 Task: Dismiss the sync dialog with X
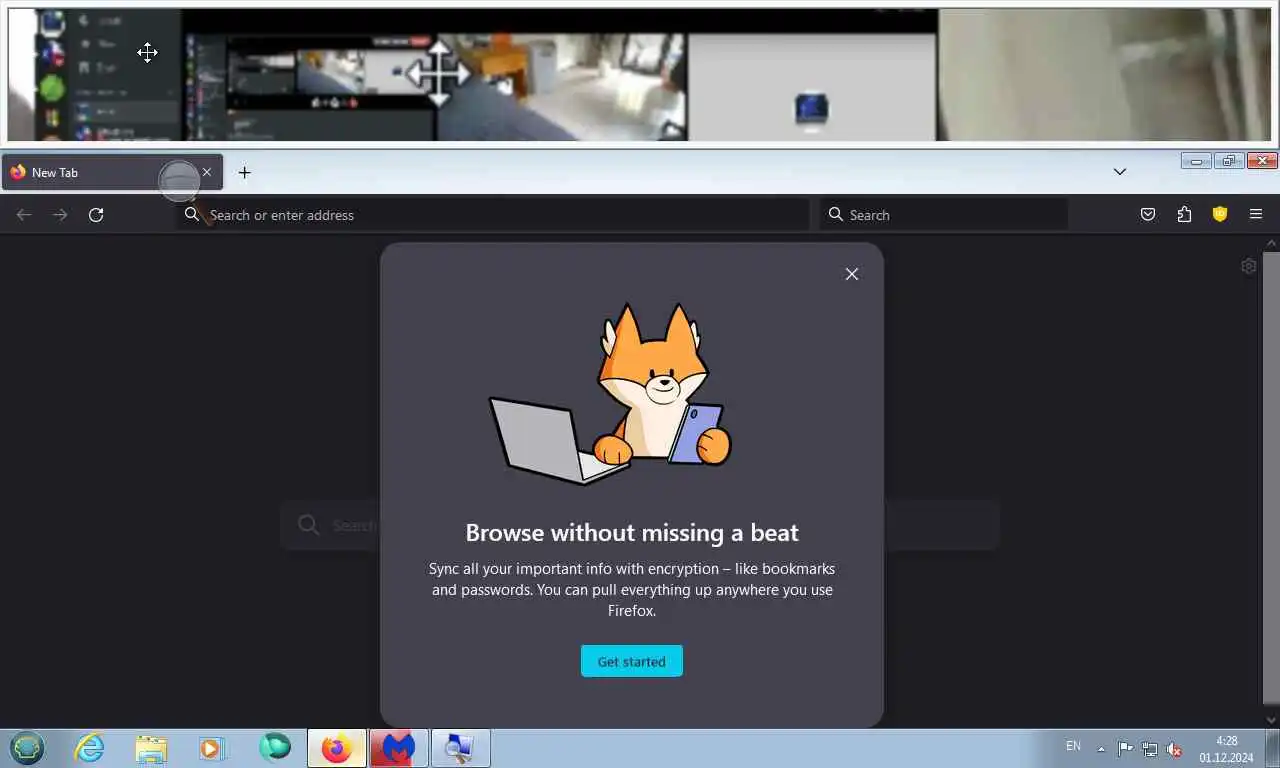[x=852, y=274]
